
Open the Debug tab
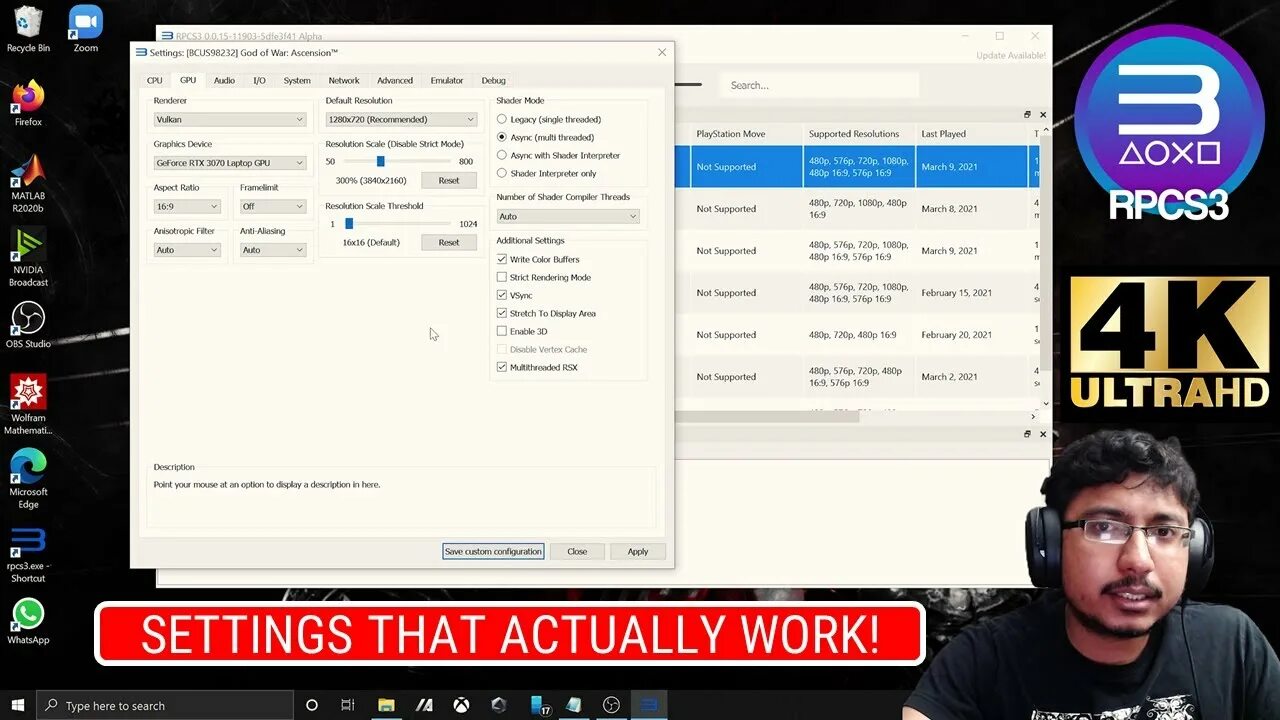pyautogui.click(x=493, y=80)
